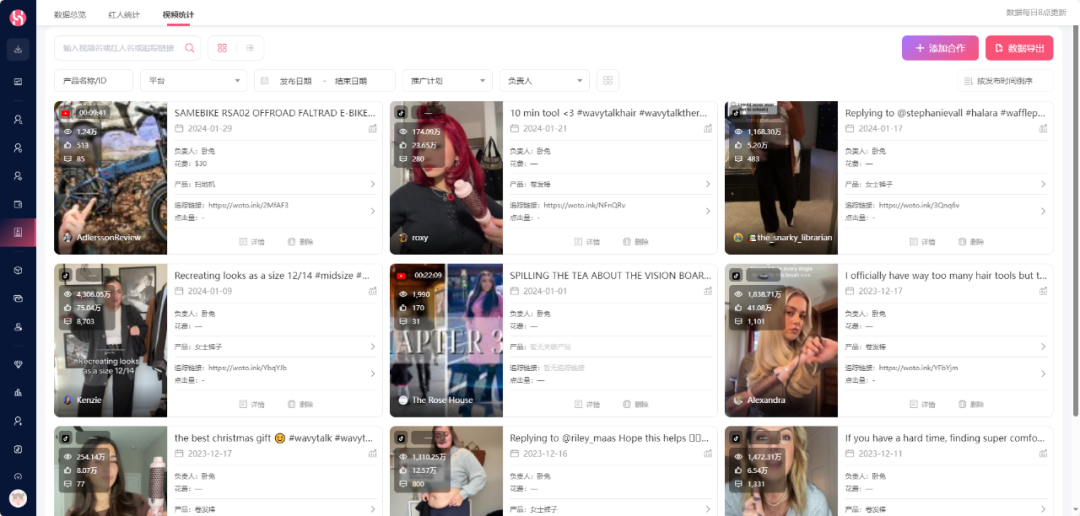Click the grid icon button beside the 负责人 filter
The height and width of the screenshot is (516, 1080).
pos(608,81)
